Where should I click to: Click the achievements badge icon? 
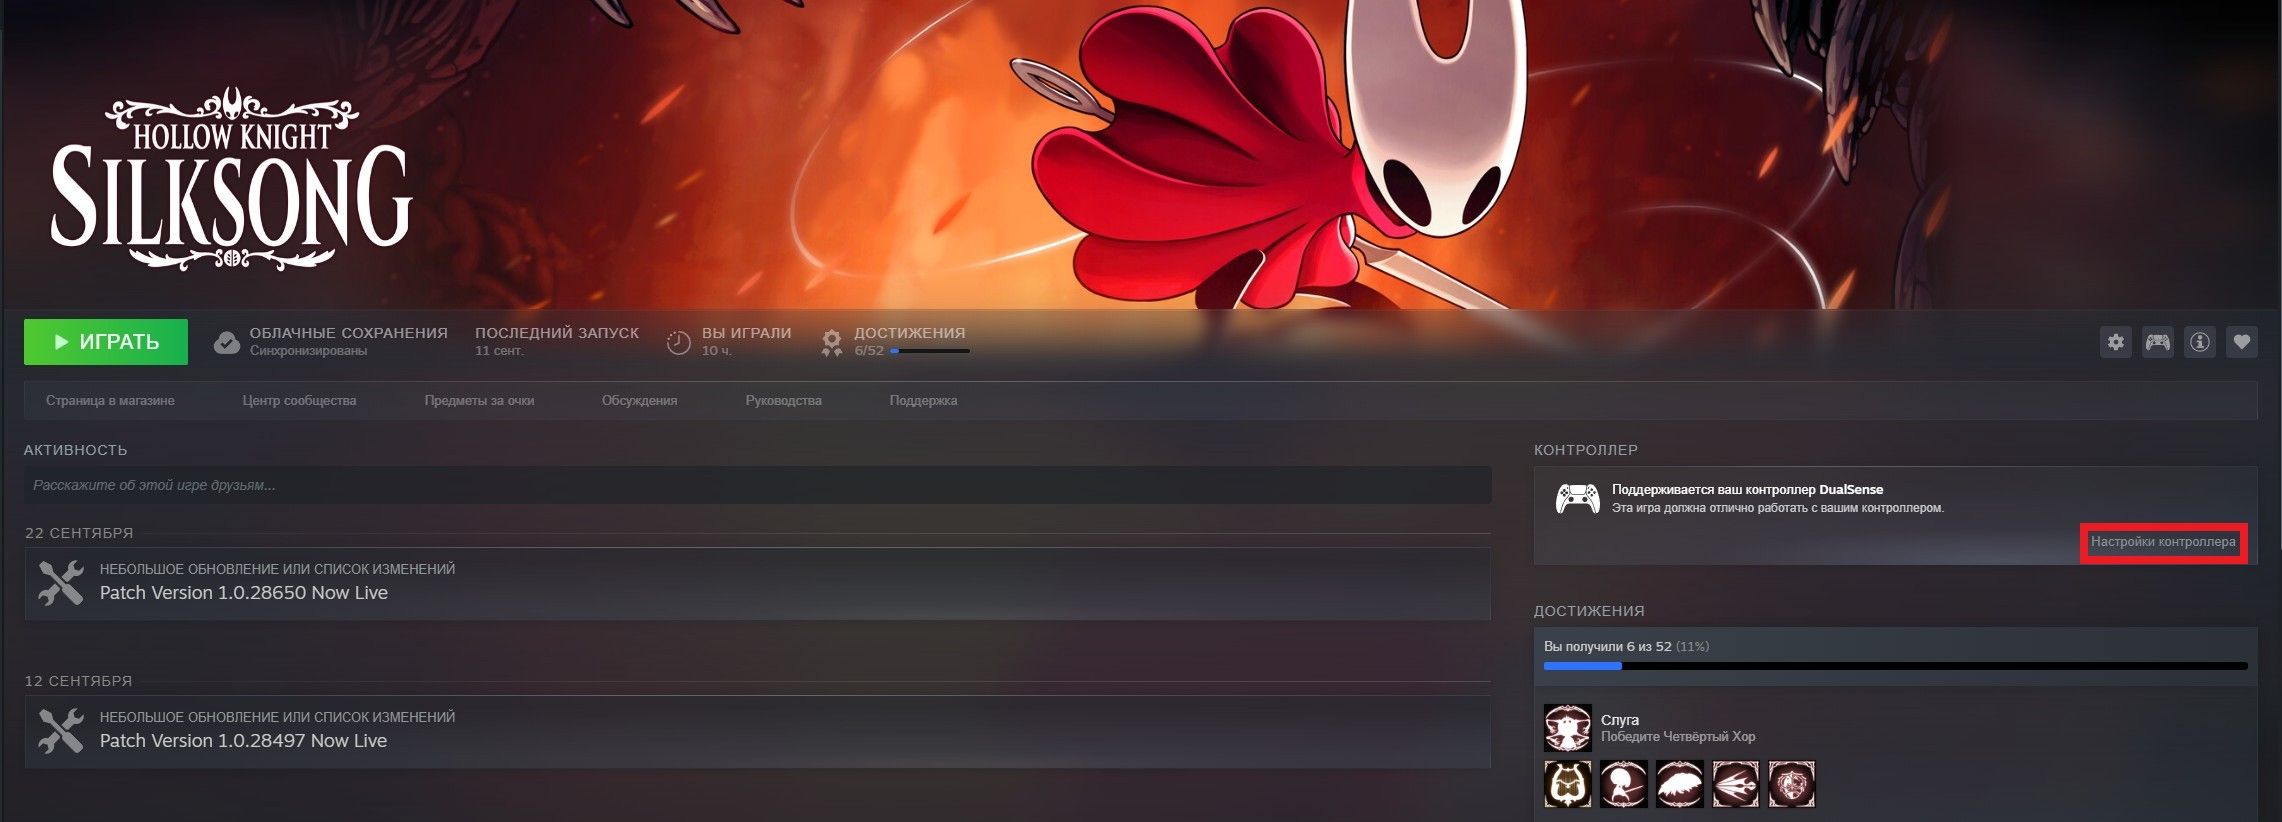pos(832,343)
